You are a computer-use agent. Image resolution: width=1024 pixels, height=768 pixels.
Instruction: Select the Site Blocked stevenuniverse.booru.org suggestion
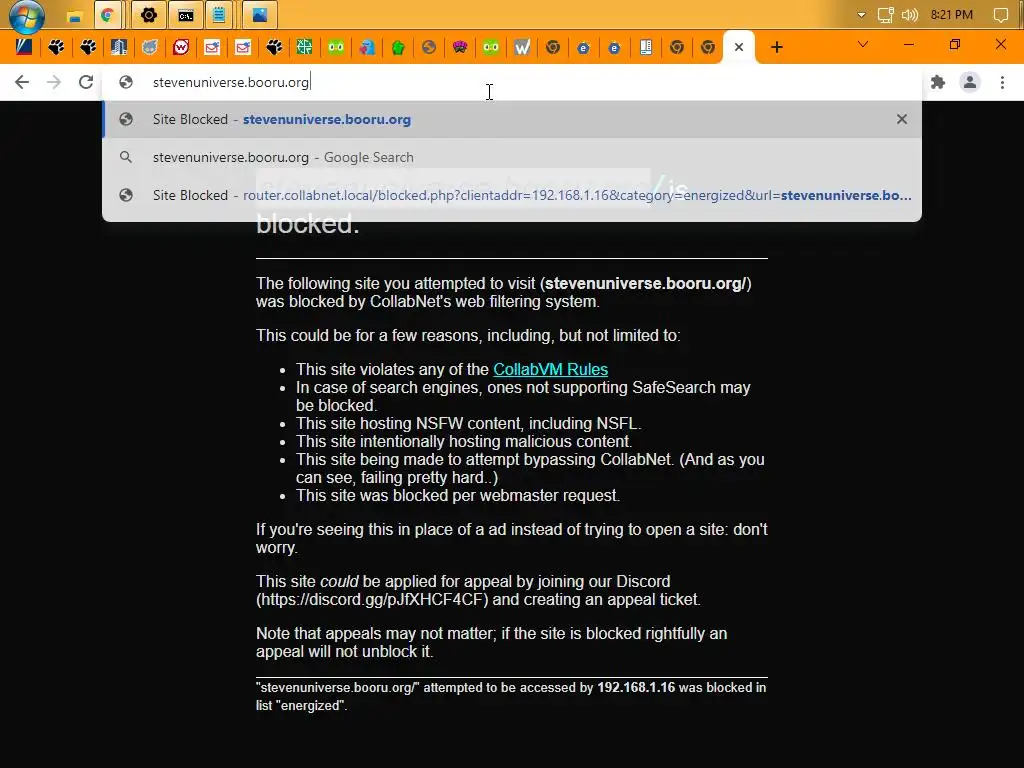click(512, 120)
